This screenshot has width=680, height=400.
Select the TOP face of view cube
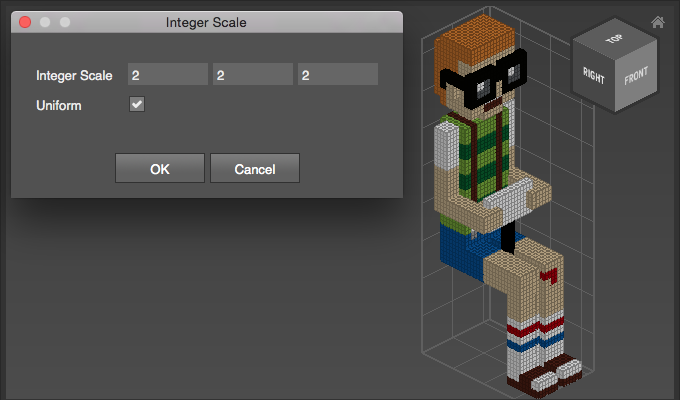coord(613,40)
